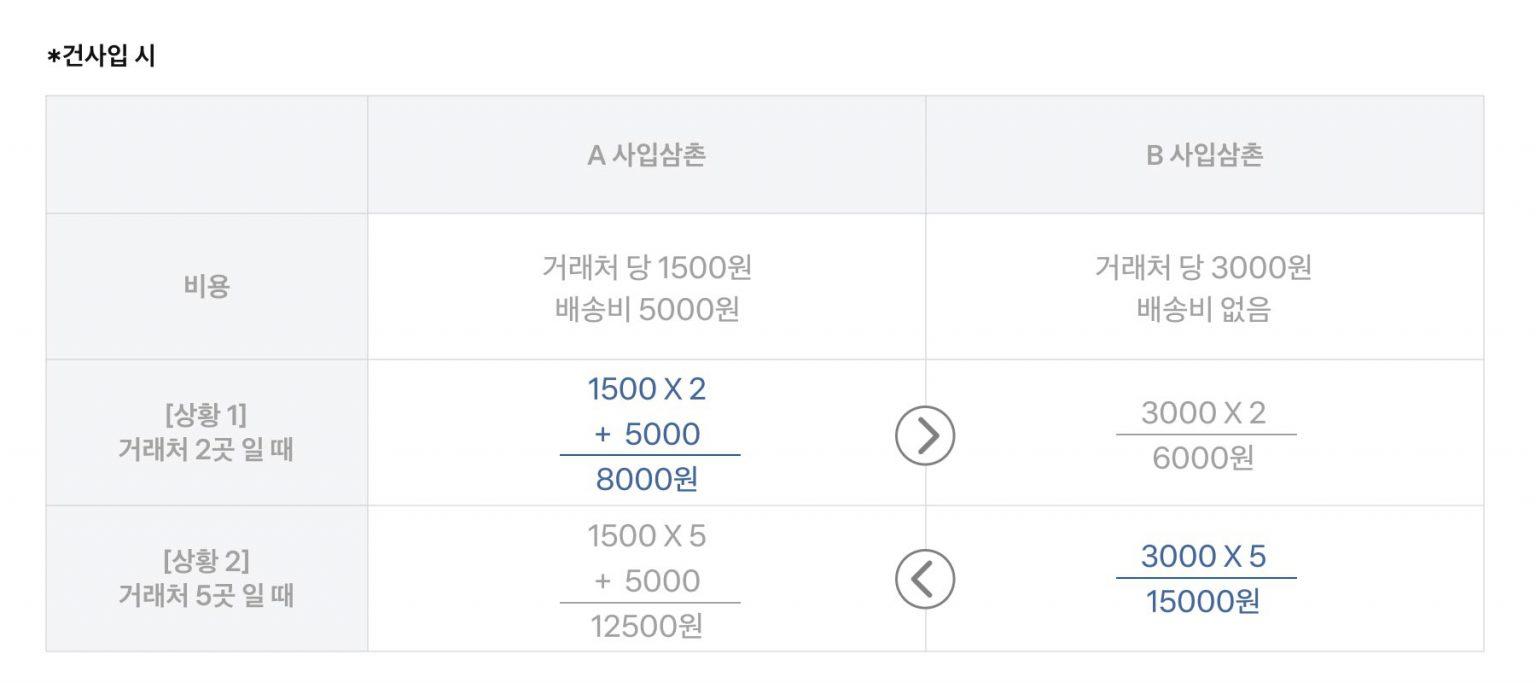The width and height of the screenshot is (1536, 683).
Task: Click the "12500원" total
Action: (646, 627)
